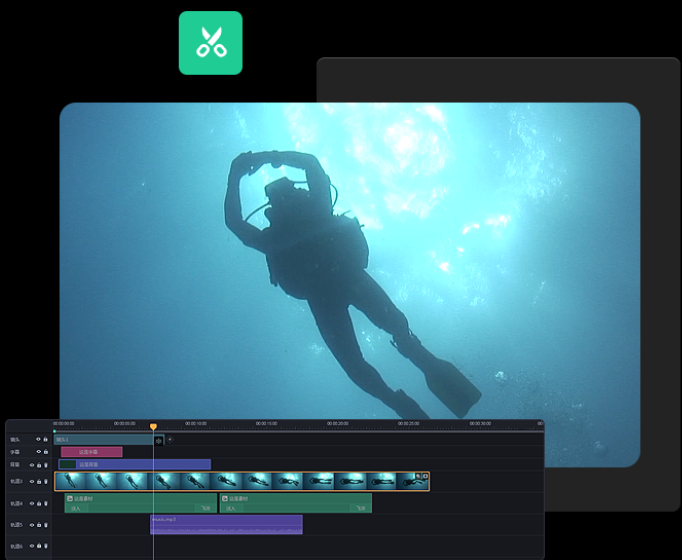Image resolution: width=682 pixels, height=560 pixels.
Task: Toggle visibility of the empty 轨道6
Action: 32,546
